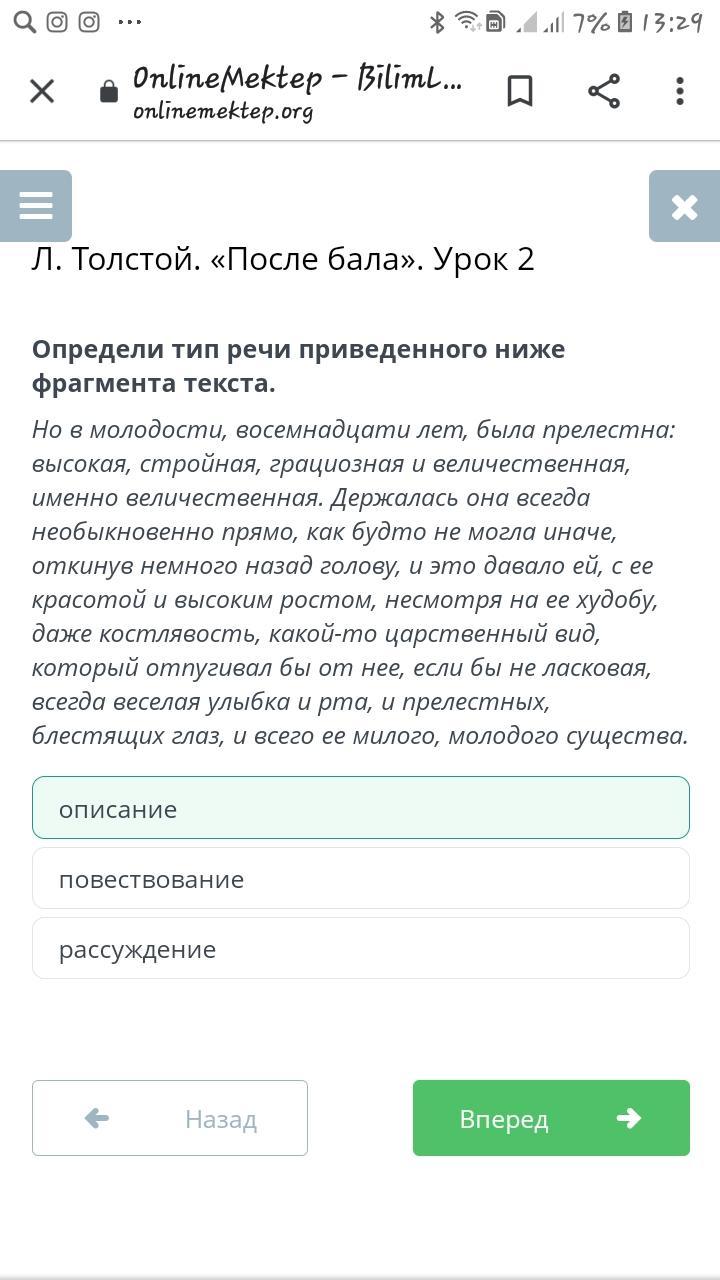
Task: Tap the onlinemektep.org address text
Action: [223, 111]
